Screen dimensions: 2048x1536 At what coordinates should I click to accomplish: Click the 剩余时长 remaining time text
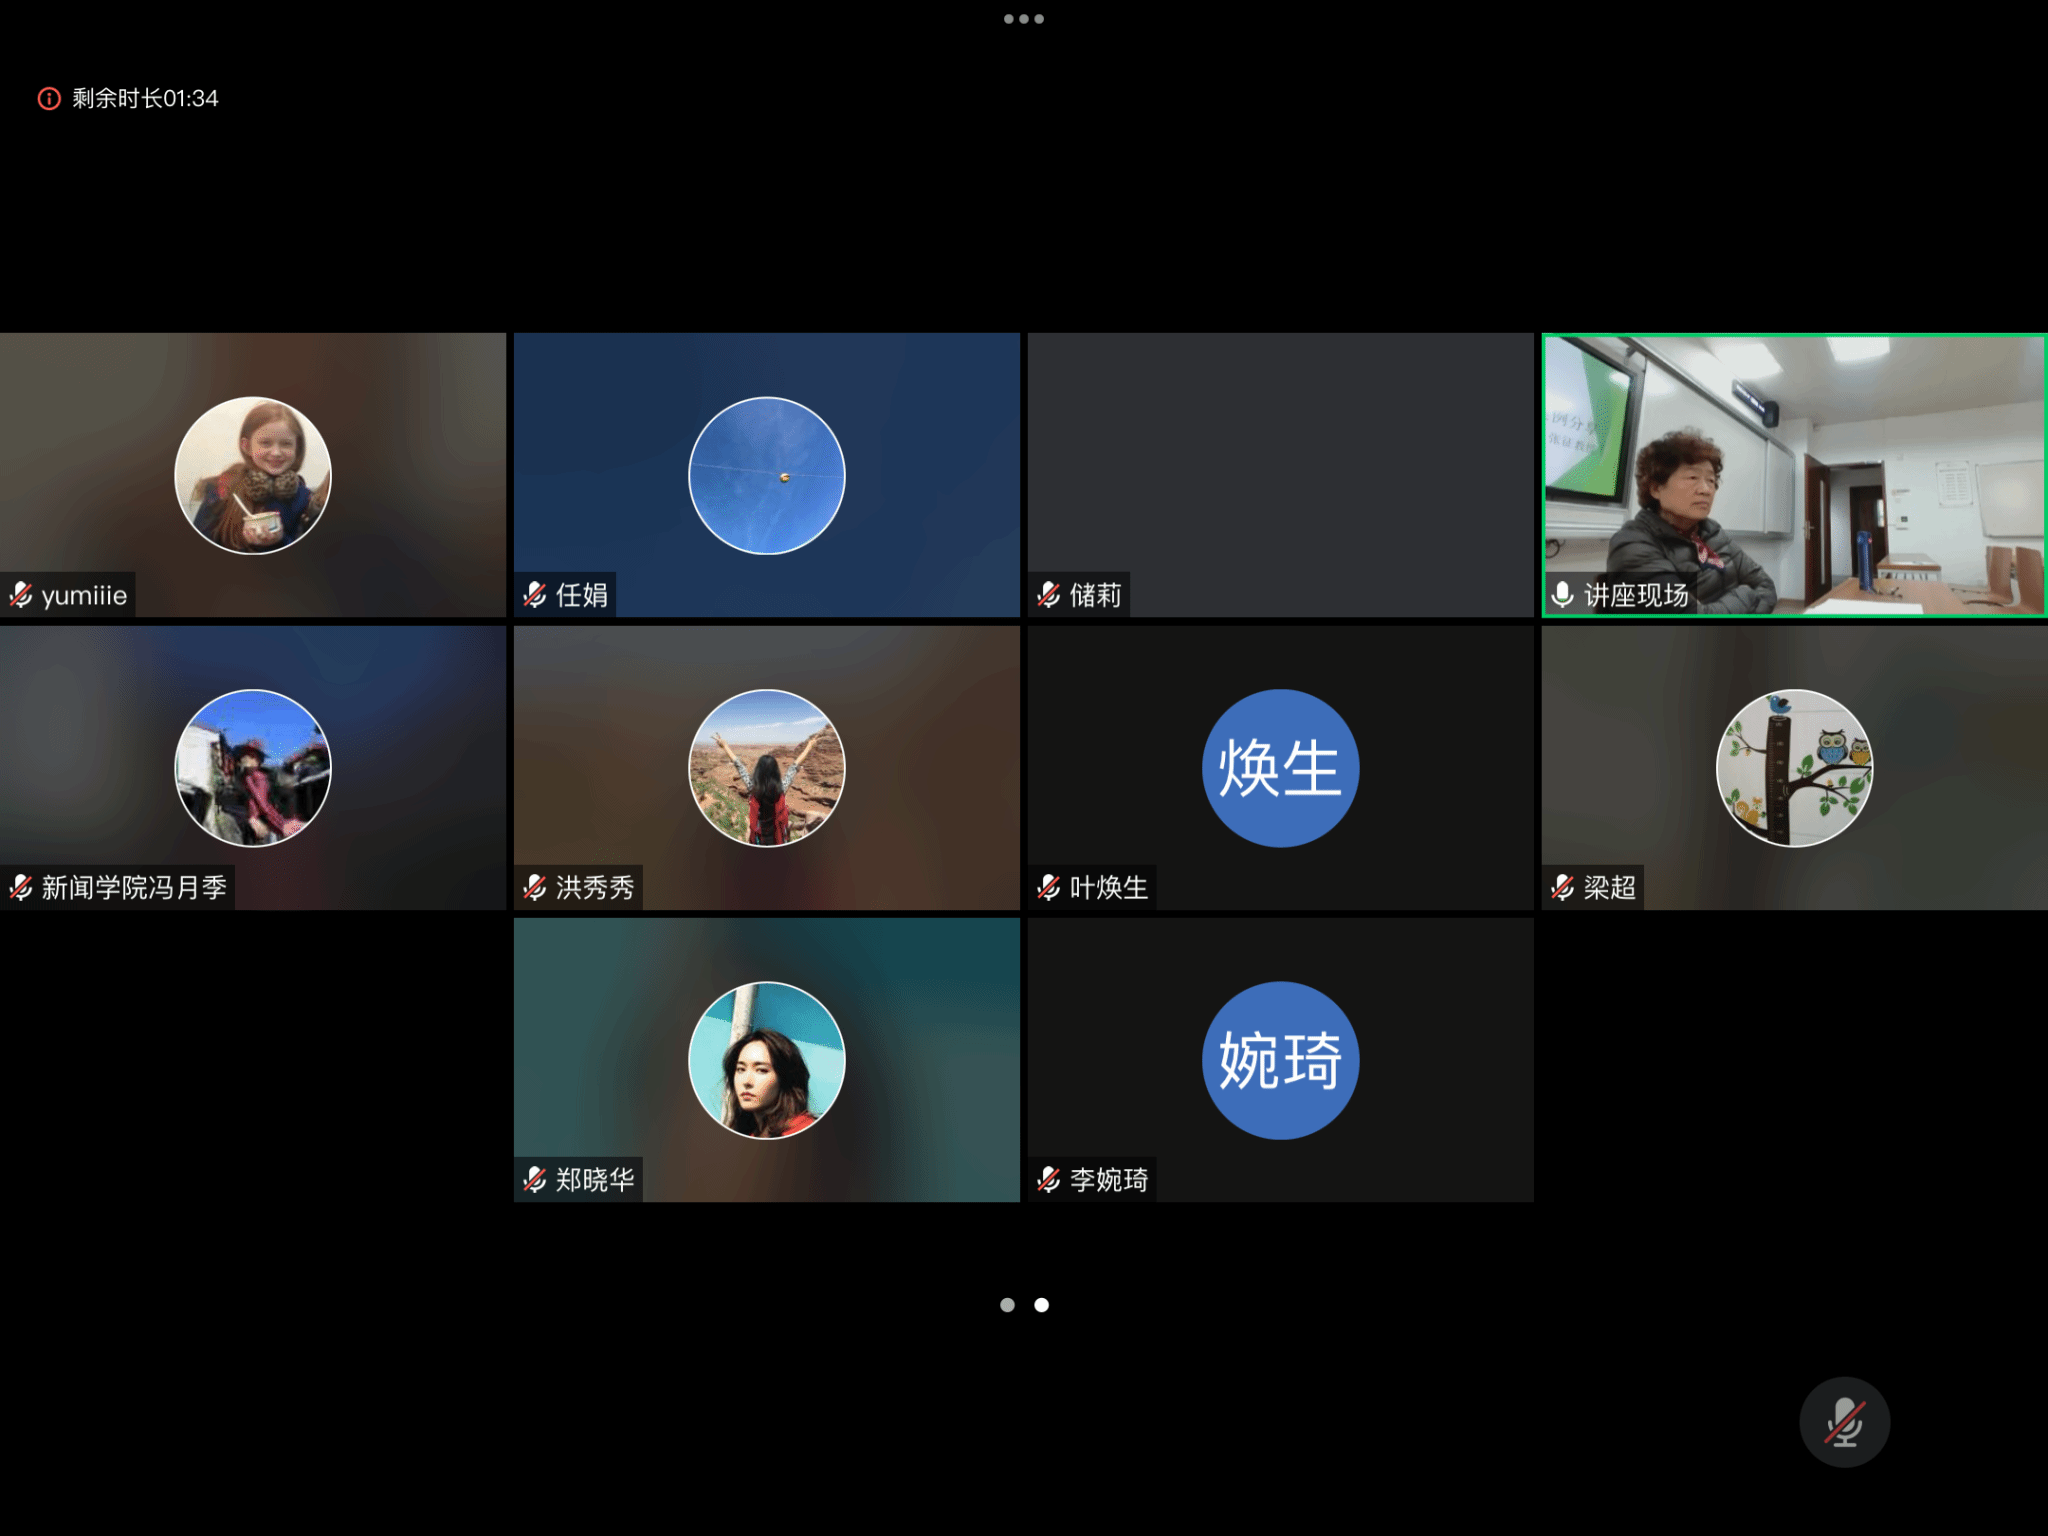(x=145, y=98)
